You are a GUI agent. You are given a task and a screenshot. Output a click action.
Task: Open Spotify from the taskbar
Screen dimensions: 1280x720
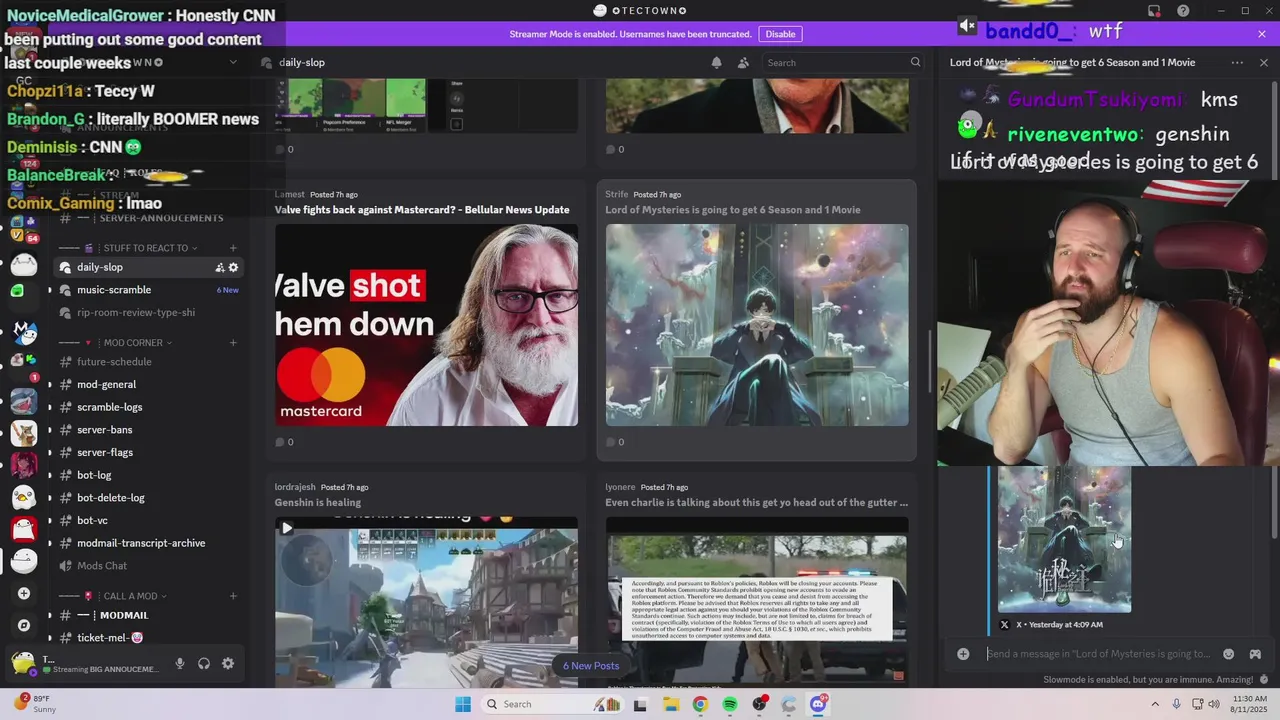click(730, 704)
